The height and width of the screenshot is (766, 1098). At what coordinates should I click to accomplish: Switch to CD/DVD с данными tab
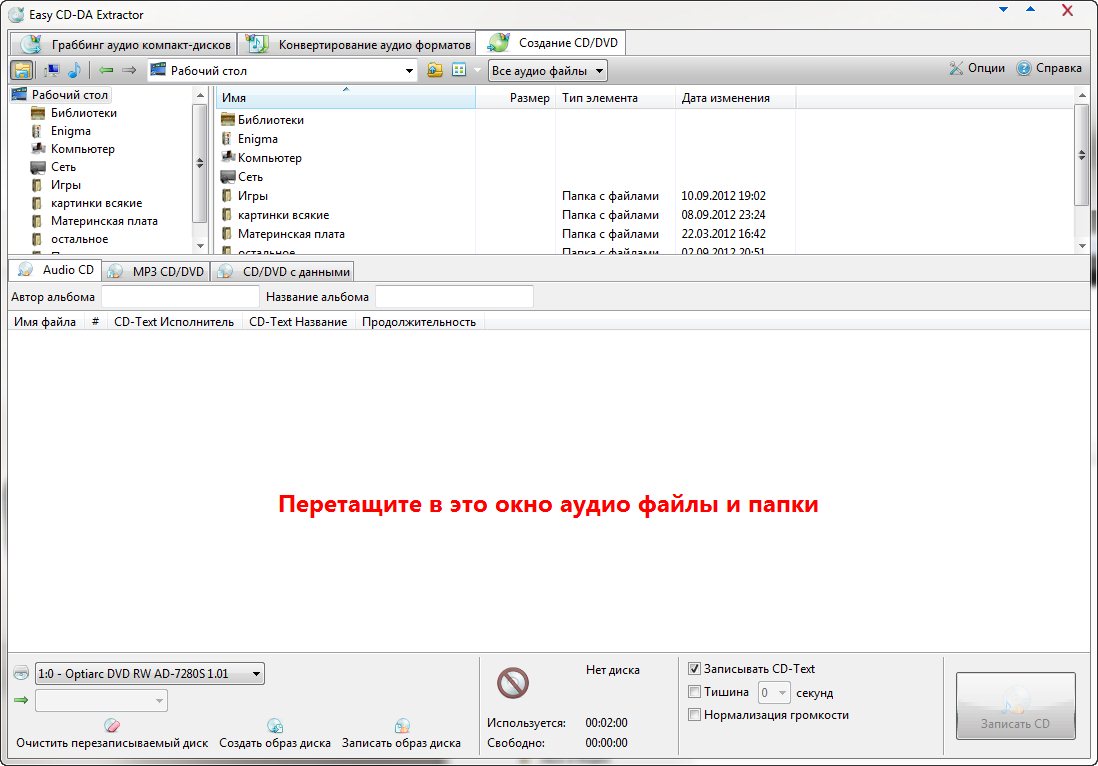tap(282, 272)
